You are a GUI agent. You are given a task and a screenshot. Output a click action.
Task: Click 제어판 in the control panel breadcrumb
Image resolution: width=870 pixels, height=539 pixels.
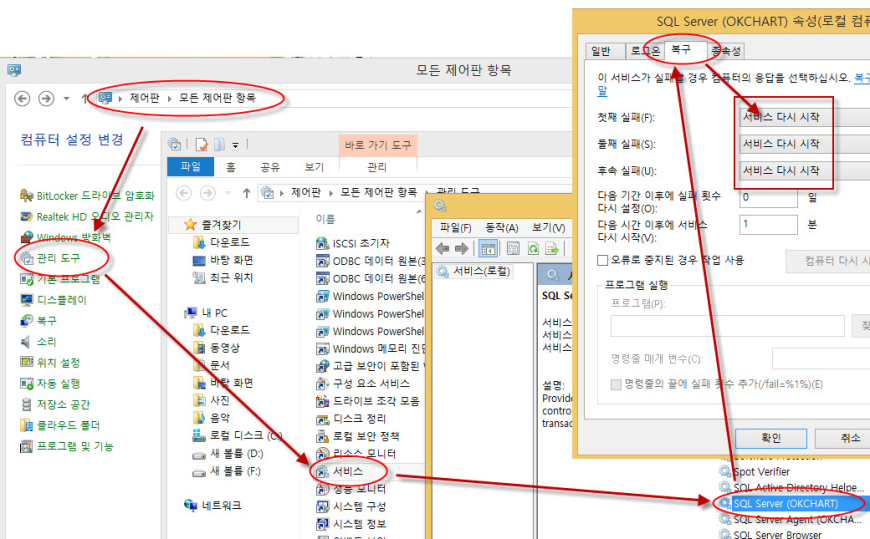144,98
